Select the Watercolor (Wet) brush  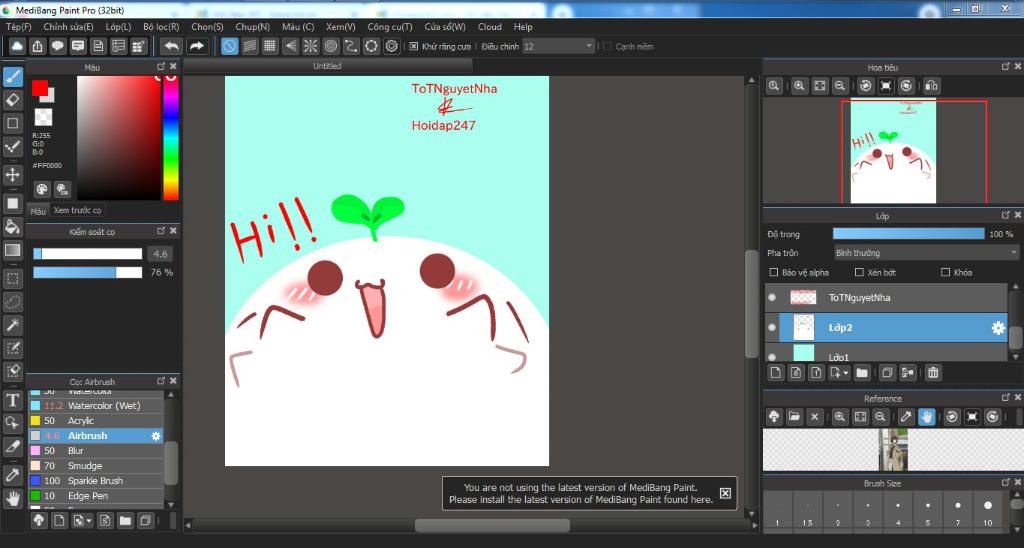(96, 406)
